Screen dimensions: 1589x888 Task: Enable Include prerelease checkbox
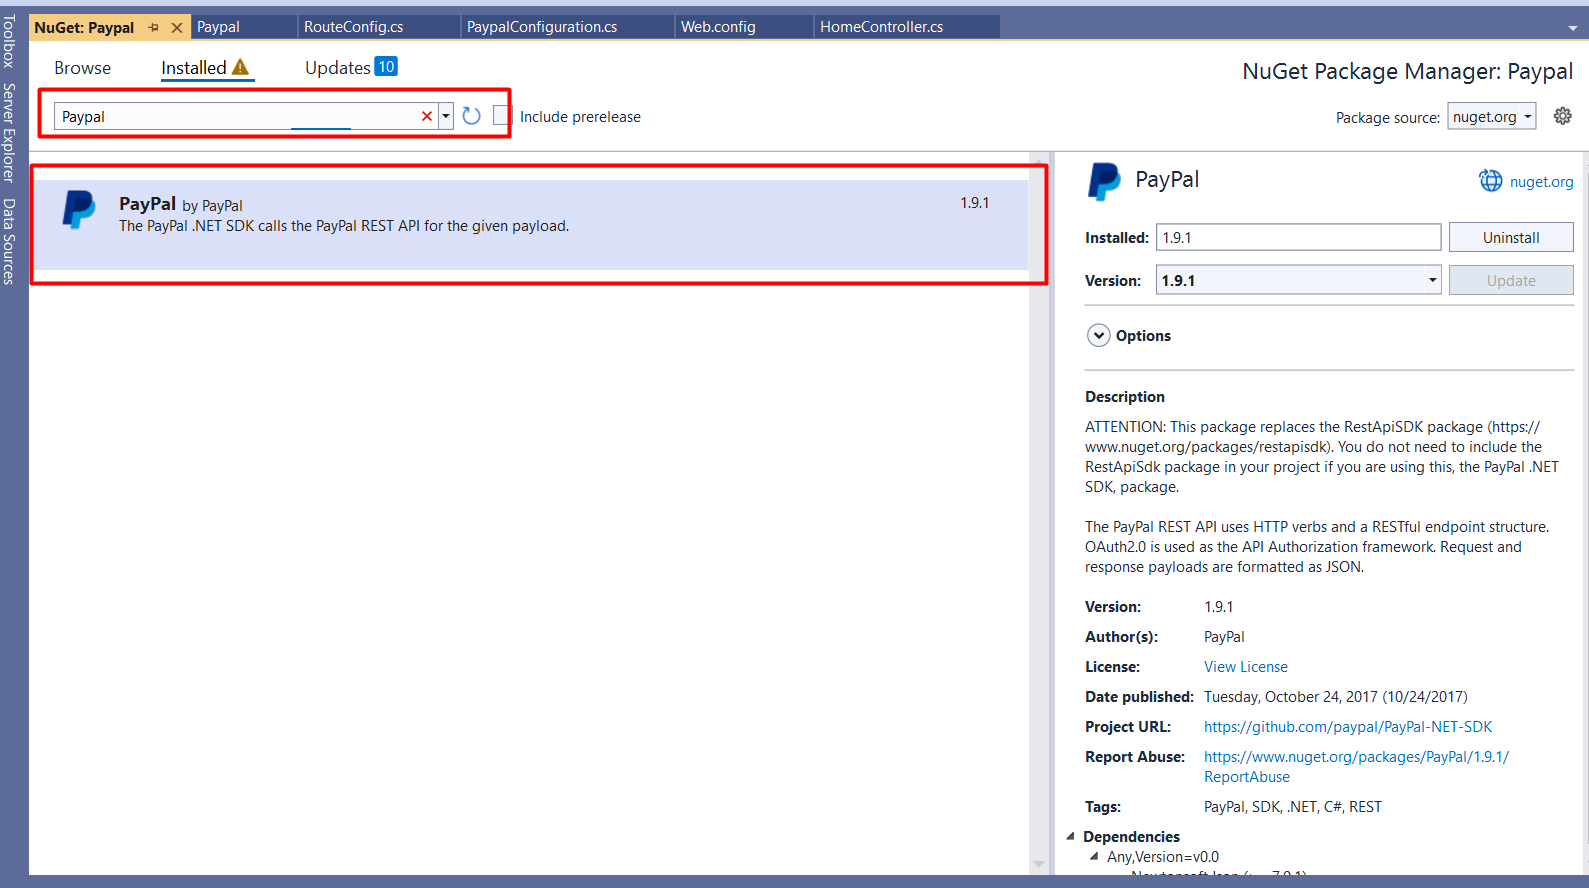tap(502, 116)
